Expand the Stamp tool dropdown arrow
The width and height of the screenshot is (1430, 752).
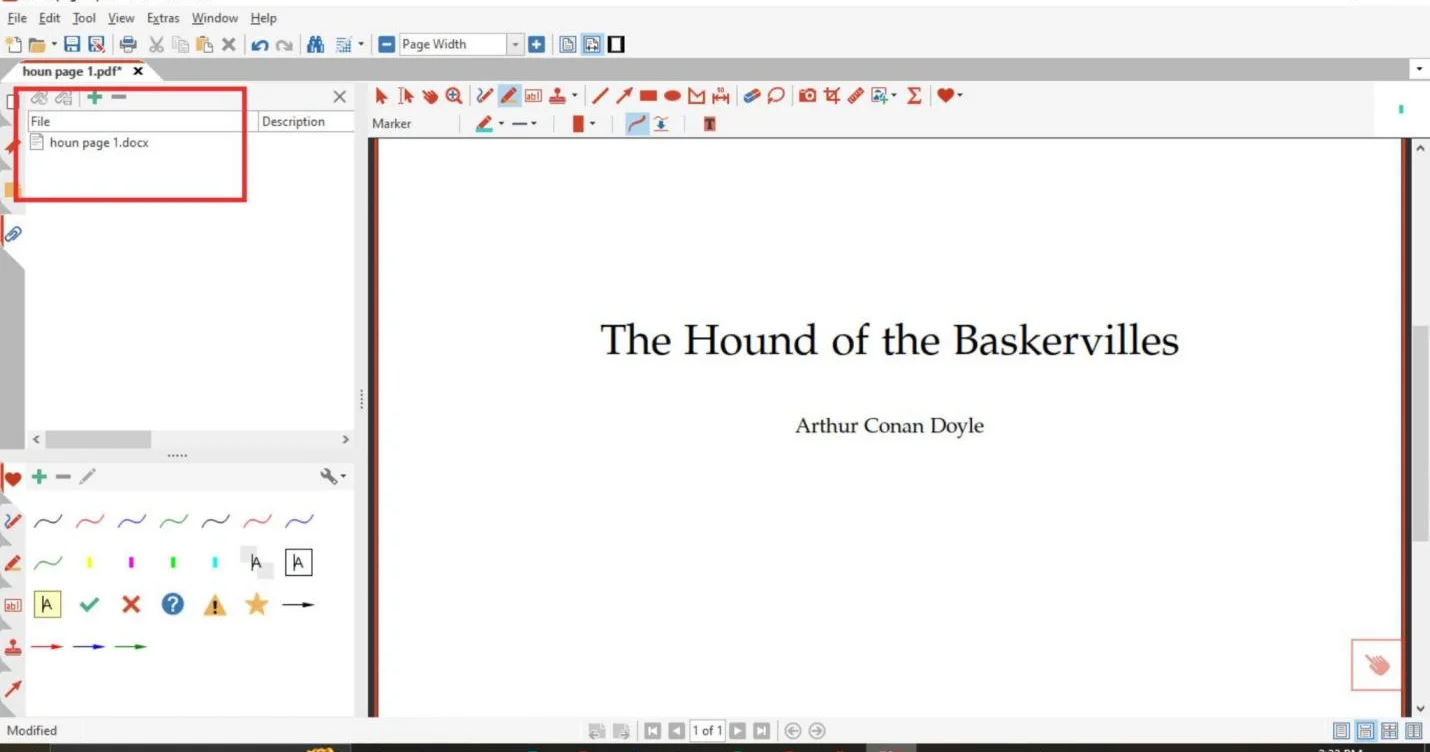click(574, 97)
